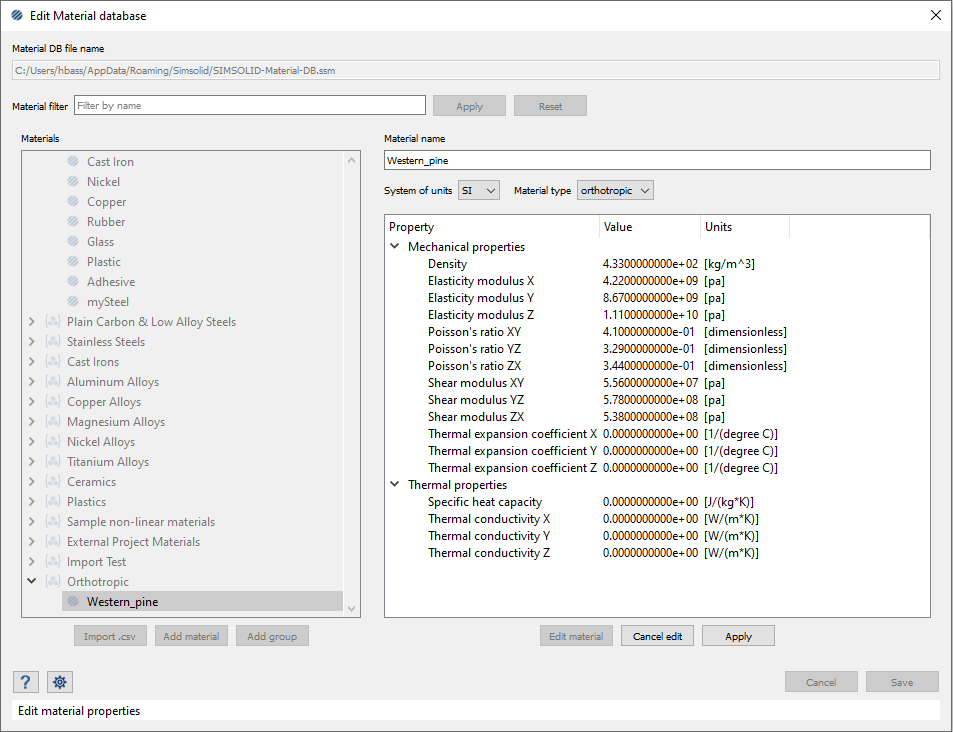The height and width of the screenshot is (732, 953).
Task: Click the Titanium Alloys group icon
Action: point(53,462)
